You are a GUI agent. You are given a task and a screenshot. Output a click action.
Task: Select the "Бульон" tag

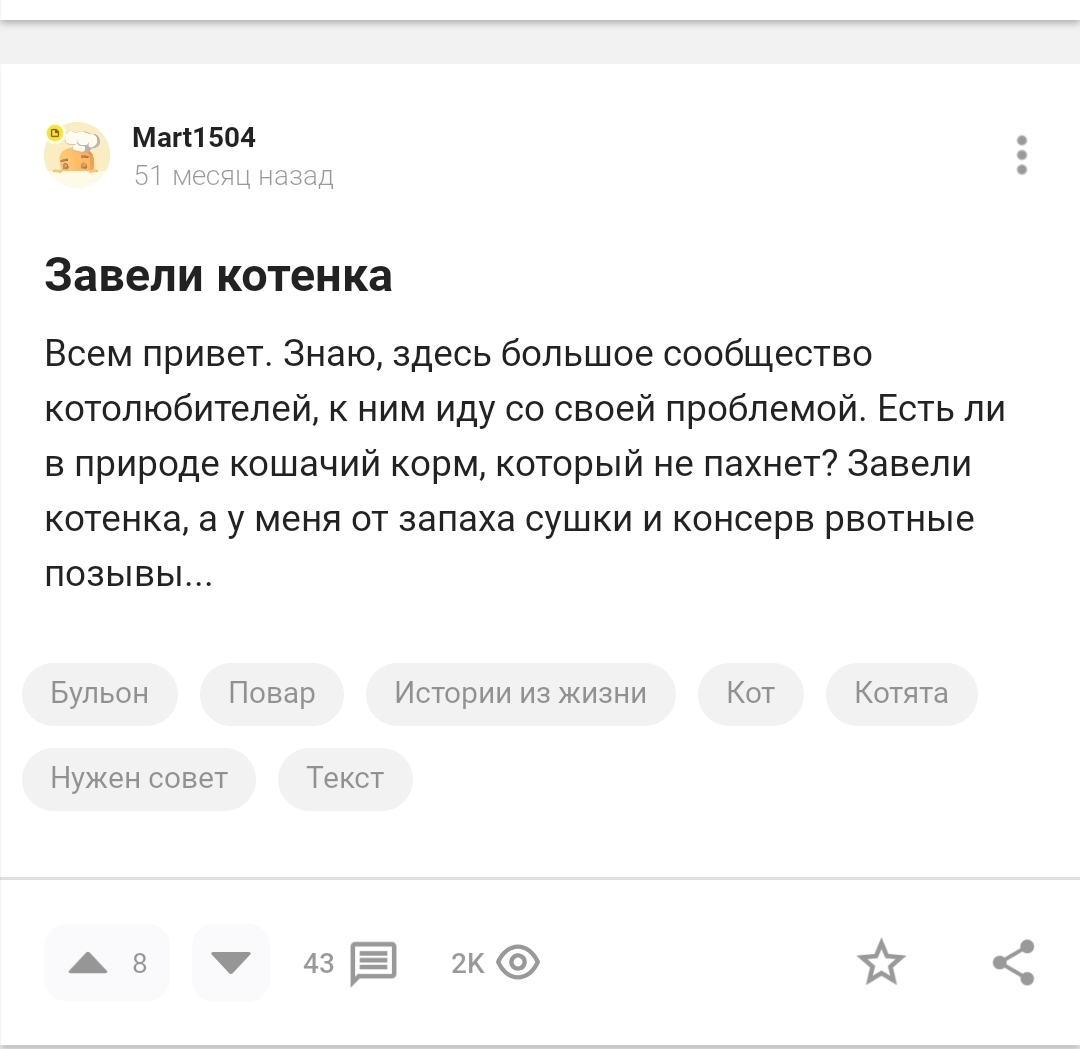(x=100, y=693)
